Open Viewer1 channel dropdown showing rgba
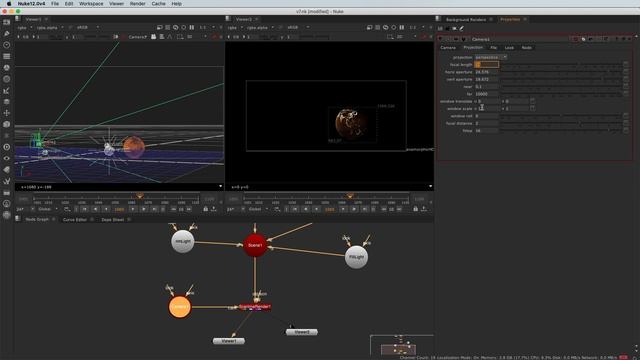The image size is (640, 360). tap(24, 27)
